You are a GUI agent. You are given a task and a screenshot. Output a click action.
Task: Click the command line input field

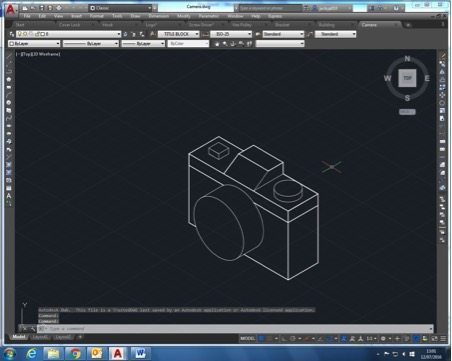235,329
